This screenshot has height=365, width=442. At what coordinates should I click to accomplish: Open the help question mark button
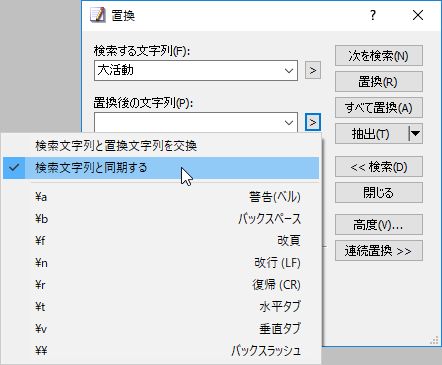[373, 15]
